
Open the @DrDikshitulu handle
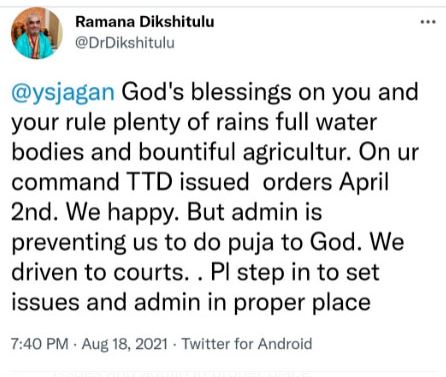(125, 43)
